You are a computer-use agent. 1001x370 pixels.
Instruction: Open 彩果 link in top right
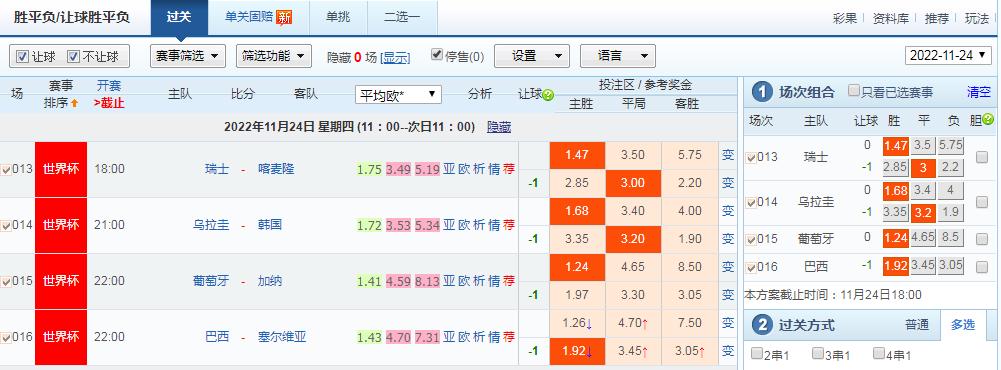pos(845,18)
